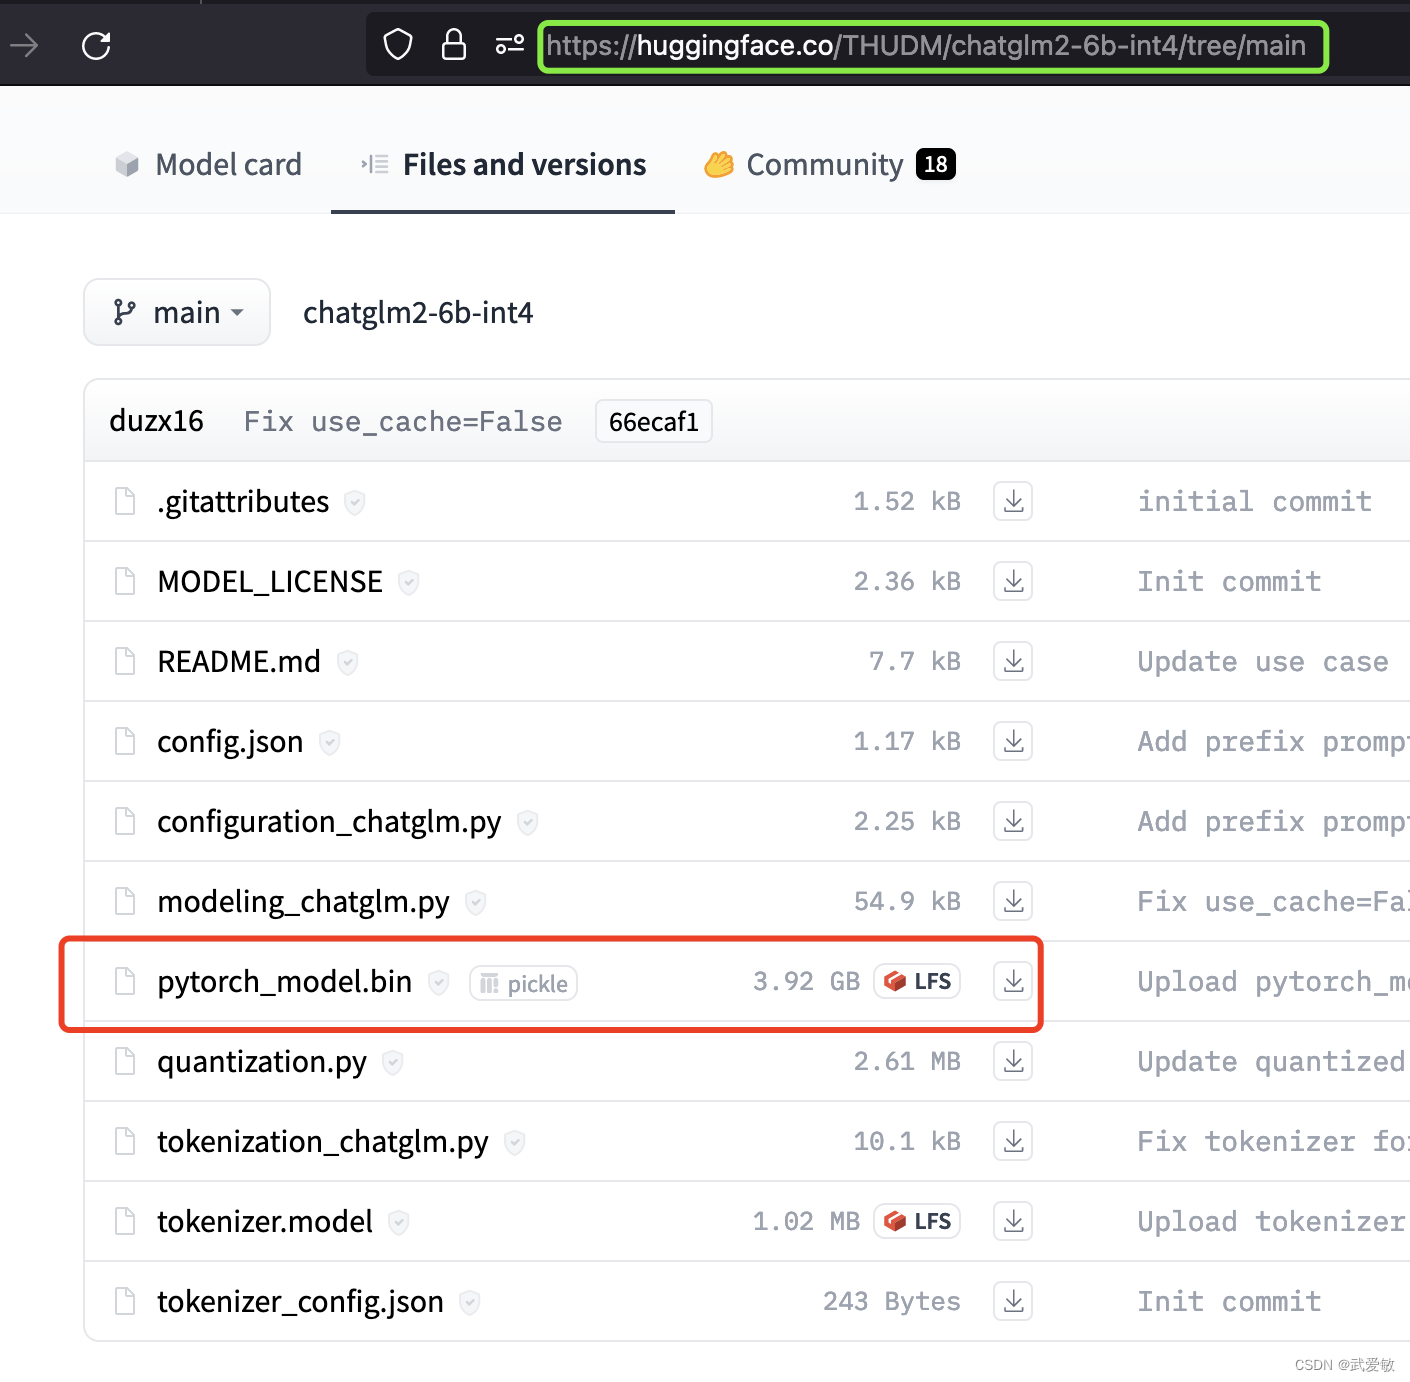Viewport: 1410px width, 1382px height.
Task: Download the README.md file
Action: point(1012,661)
